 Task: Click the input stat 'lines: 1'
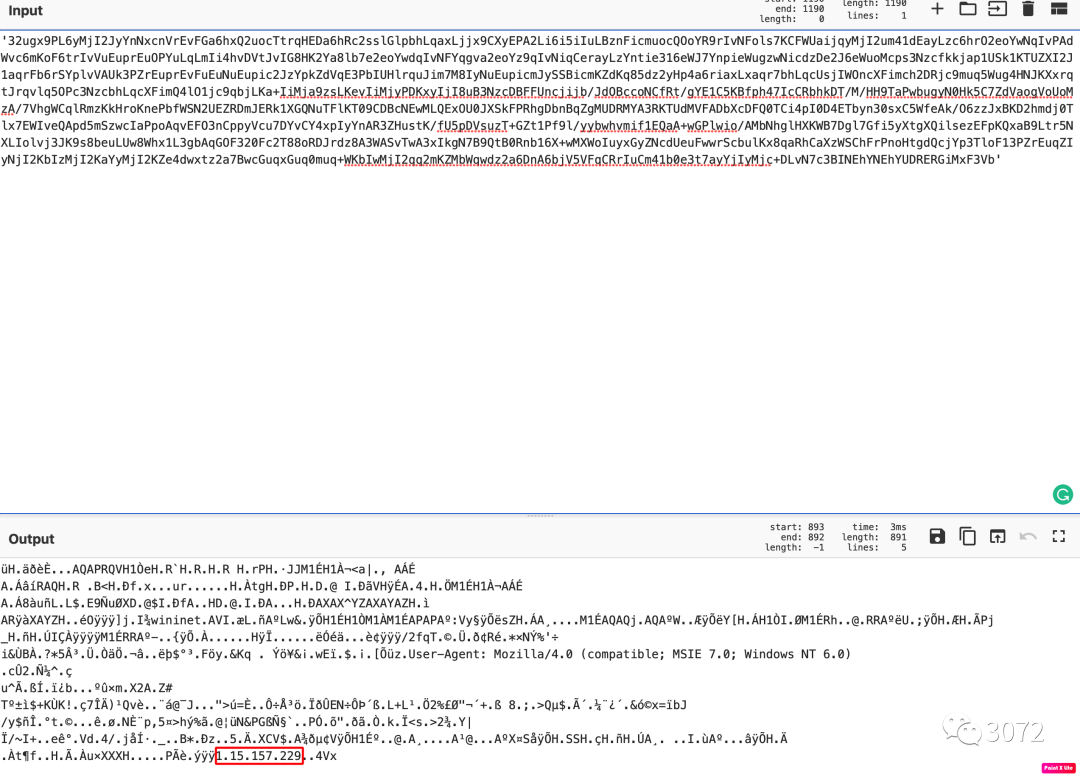coord(877,16)
